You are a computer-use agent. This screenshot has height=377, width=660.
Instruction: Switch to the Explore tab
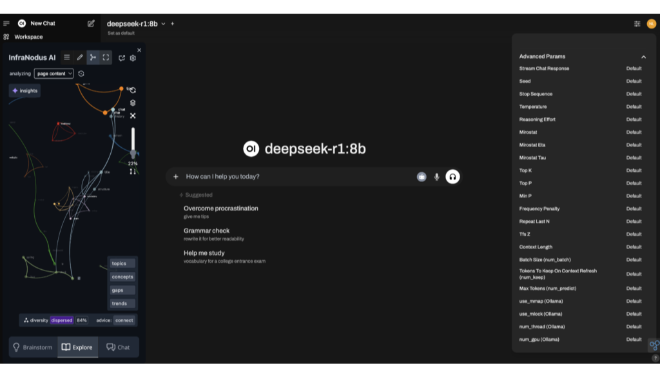(77, 347)
